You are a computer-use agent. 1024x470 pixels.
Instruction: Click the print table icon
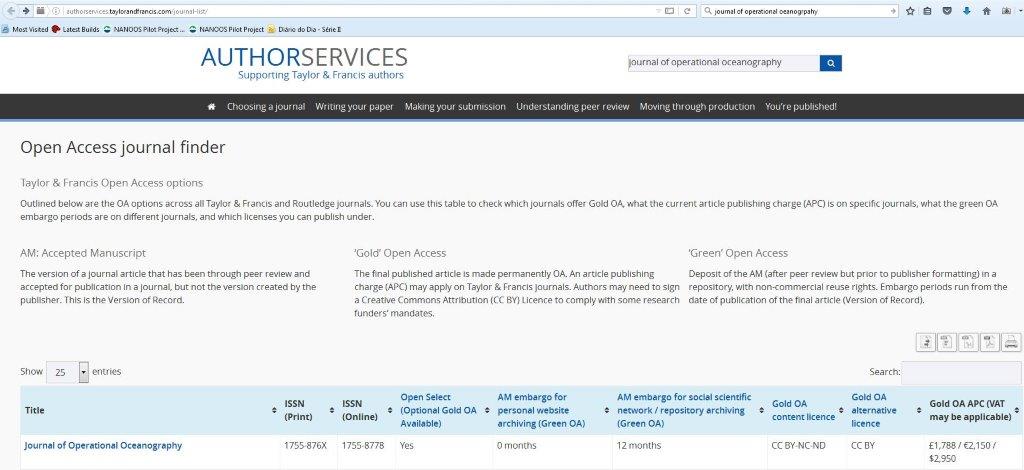point(1011,343)
